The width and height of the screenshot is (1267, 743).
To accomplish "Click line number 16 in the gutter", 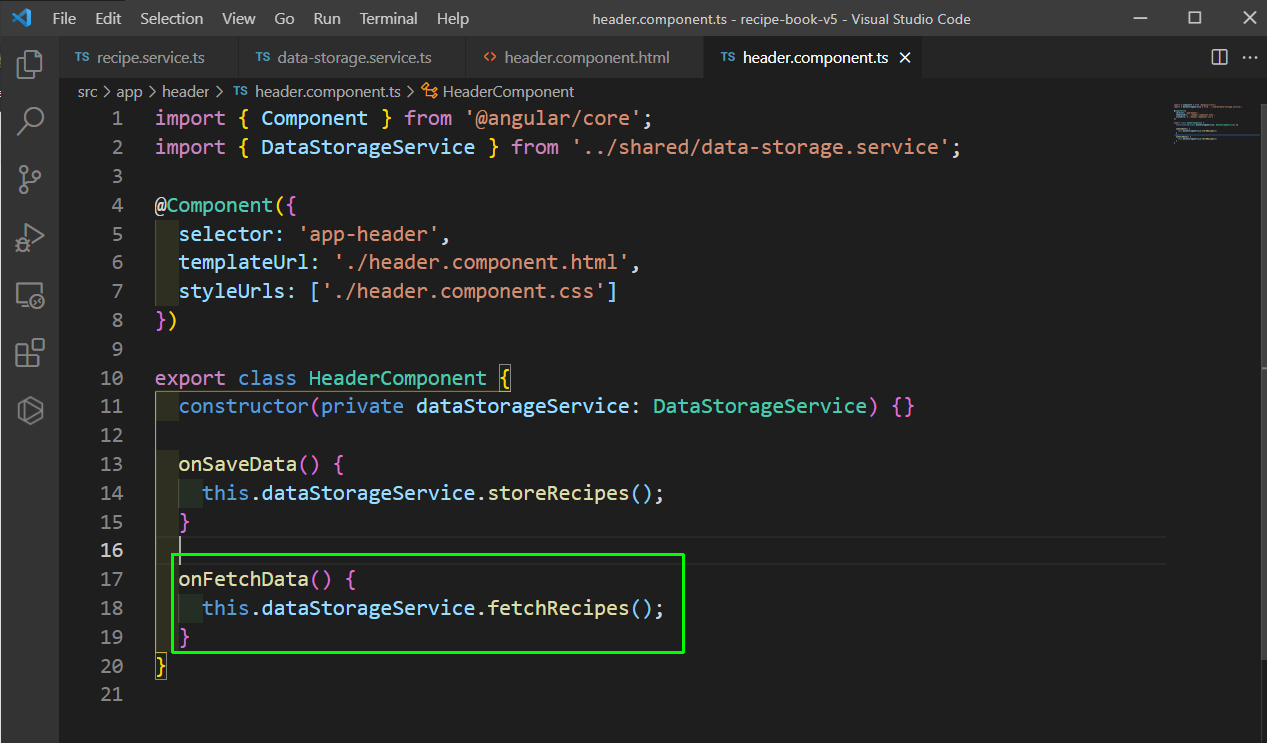I will [112, 550].
